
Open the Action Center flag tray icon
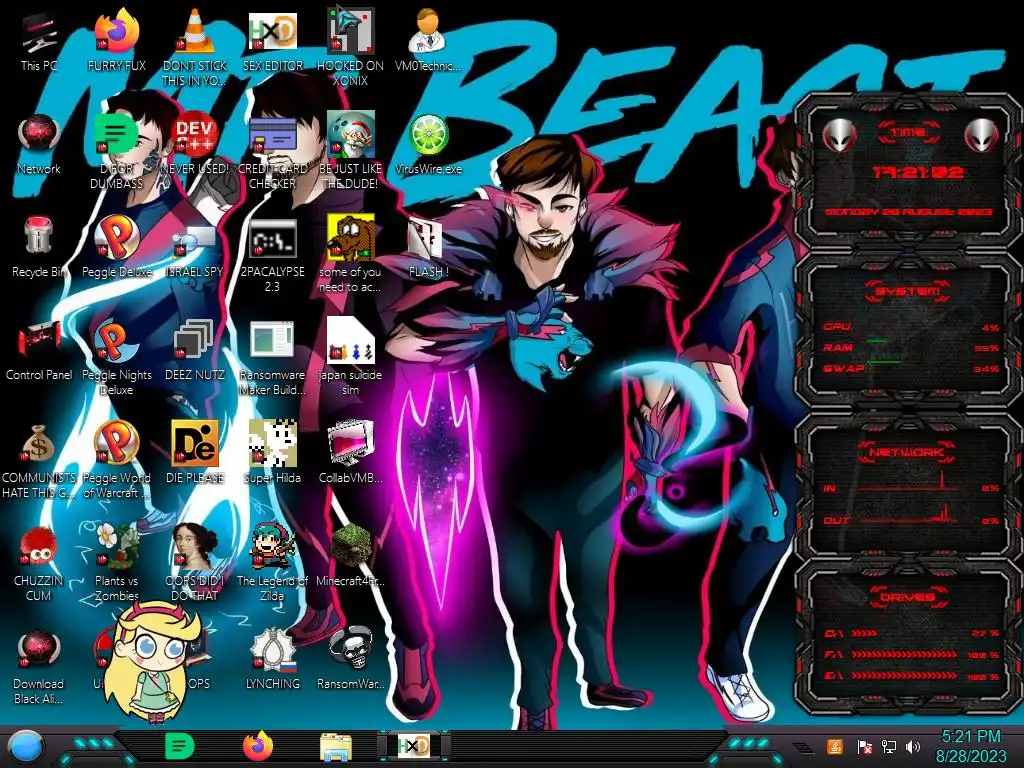pyautogui.click(x=864, y=746)
